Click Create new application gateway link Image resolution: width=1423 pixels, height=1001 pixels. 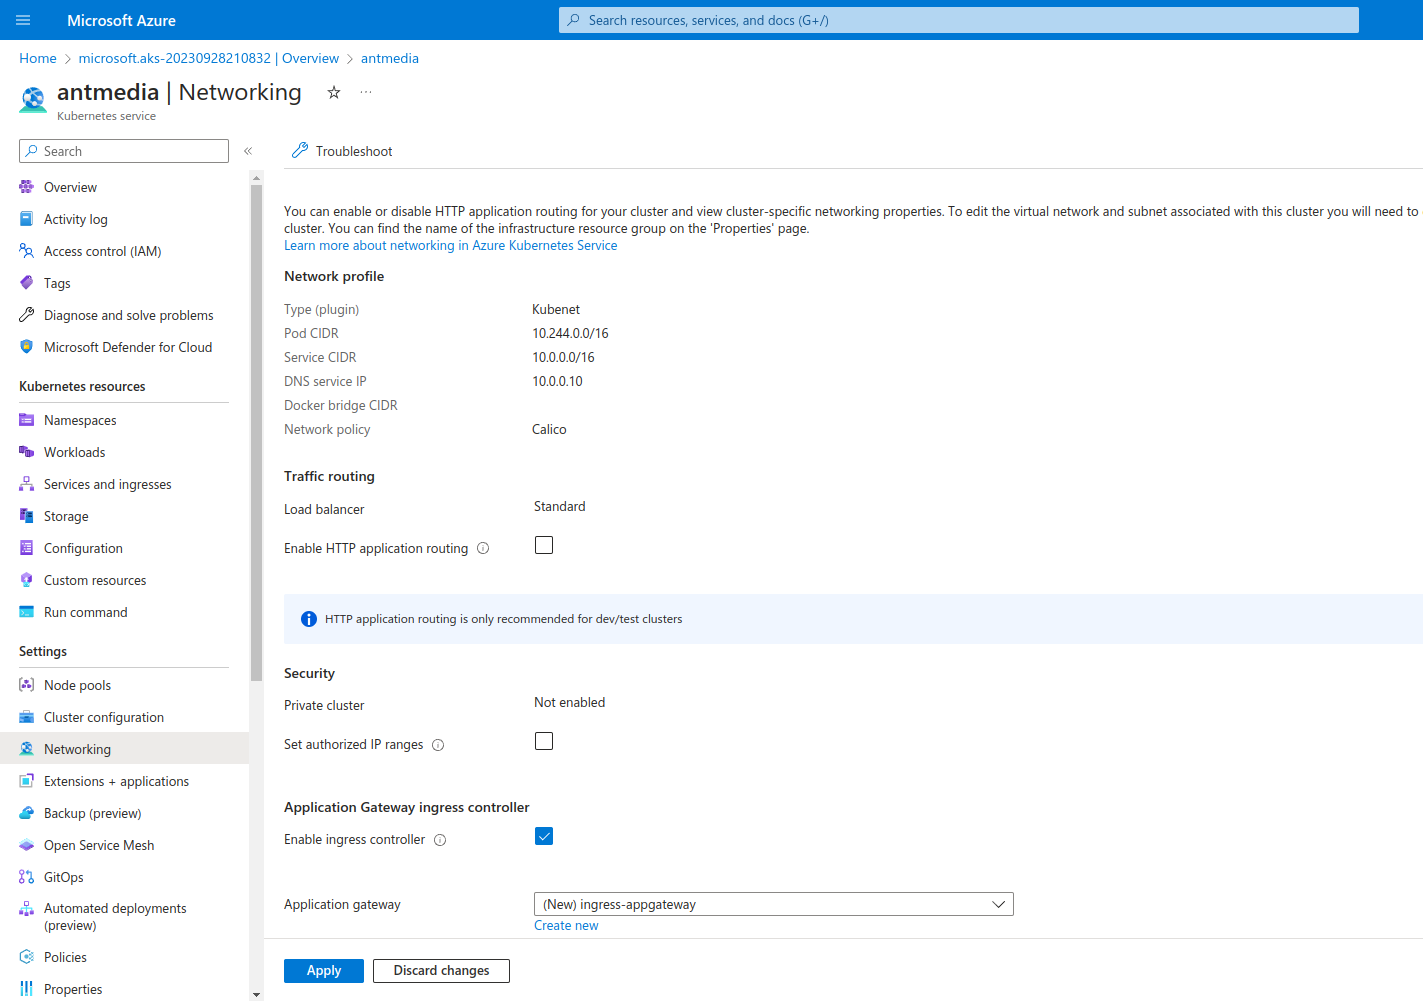tap(566, 925)
